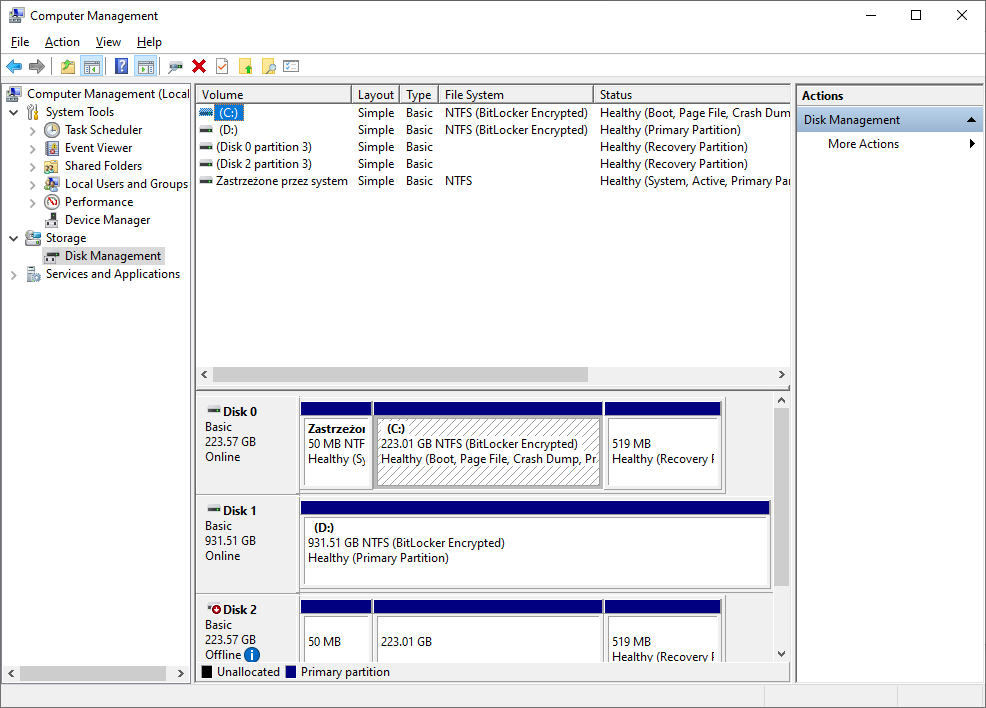Click the red X Delete toolbar icon
This screenshot has height=708, width=986.
pos(198,66)
